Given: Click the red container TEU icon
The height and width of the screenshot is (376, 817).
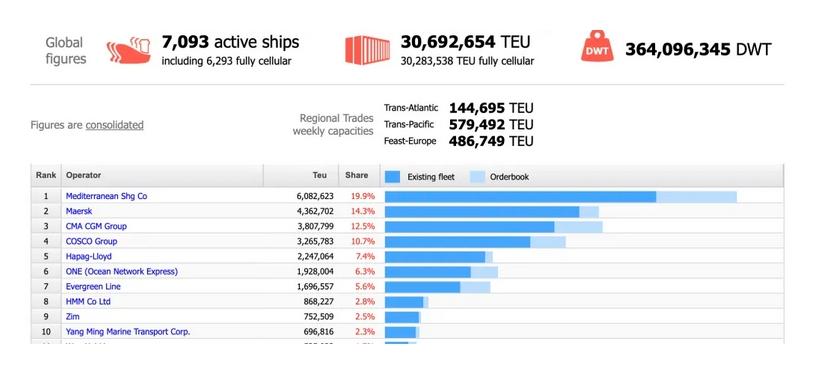Looking at the screenshot, I should coord(367,50).
